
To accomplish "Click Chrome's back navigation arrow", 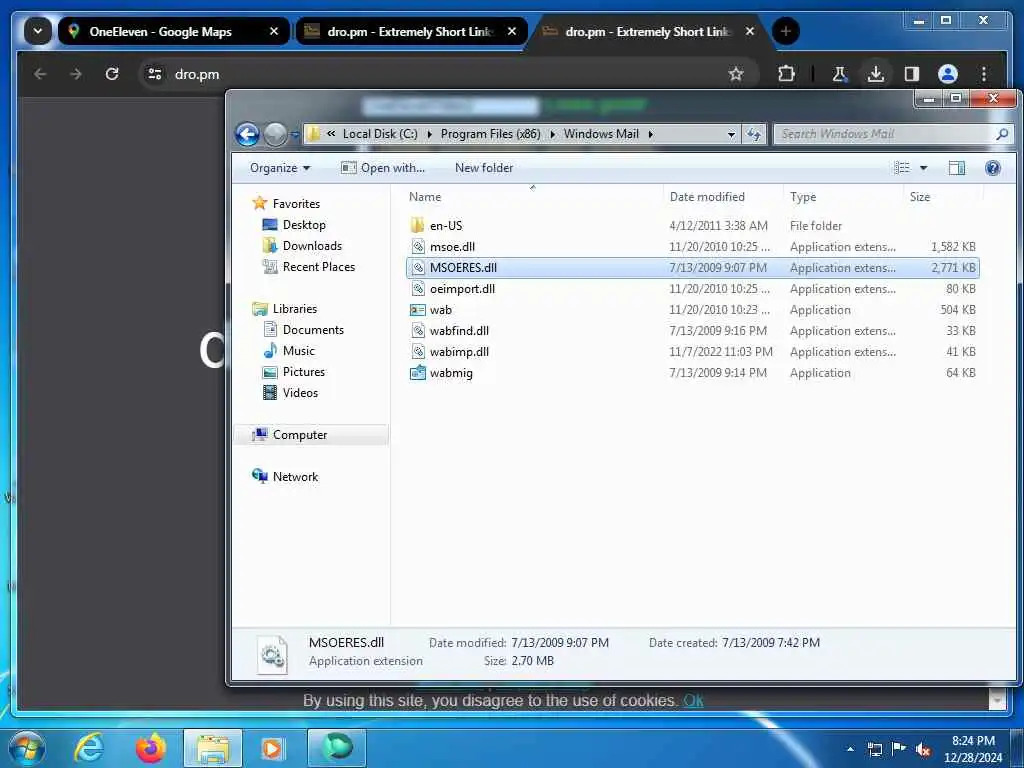I will tap(40, 74).
